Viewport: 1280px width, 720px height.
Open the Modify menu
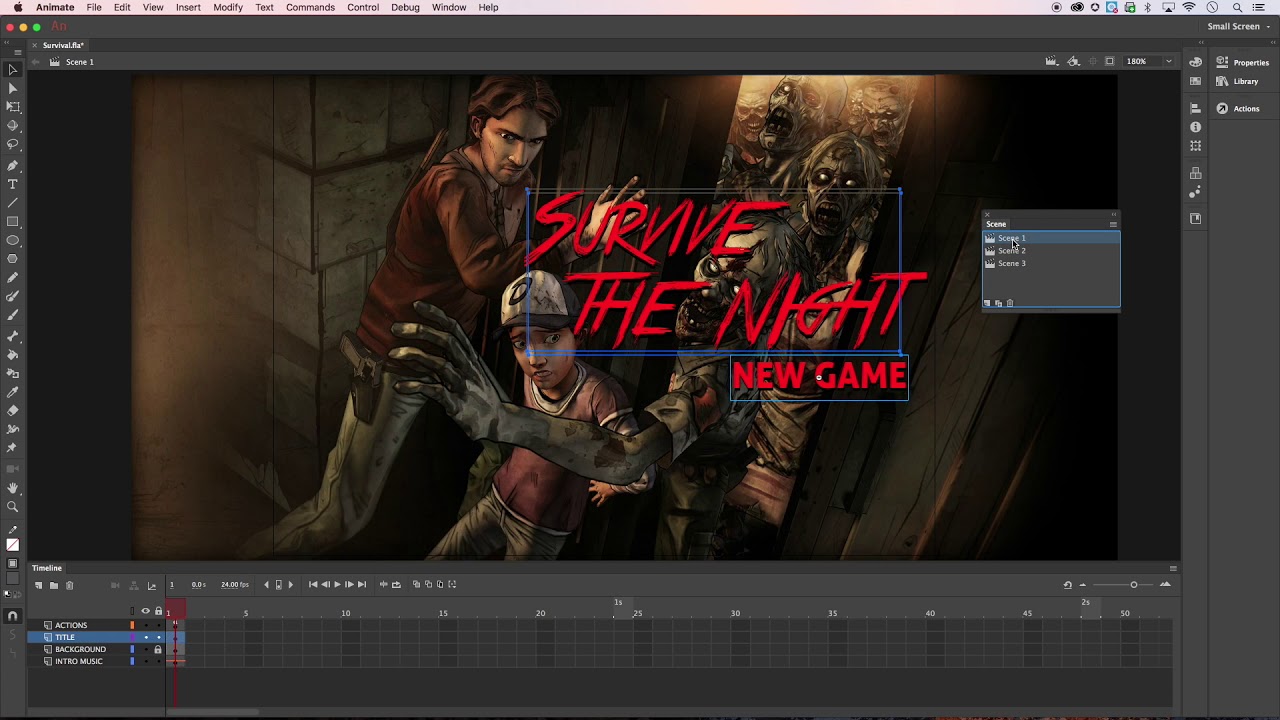pyautogui.click(x=228, y=7)
